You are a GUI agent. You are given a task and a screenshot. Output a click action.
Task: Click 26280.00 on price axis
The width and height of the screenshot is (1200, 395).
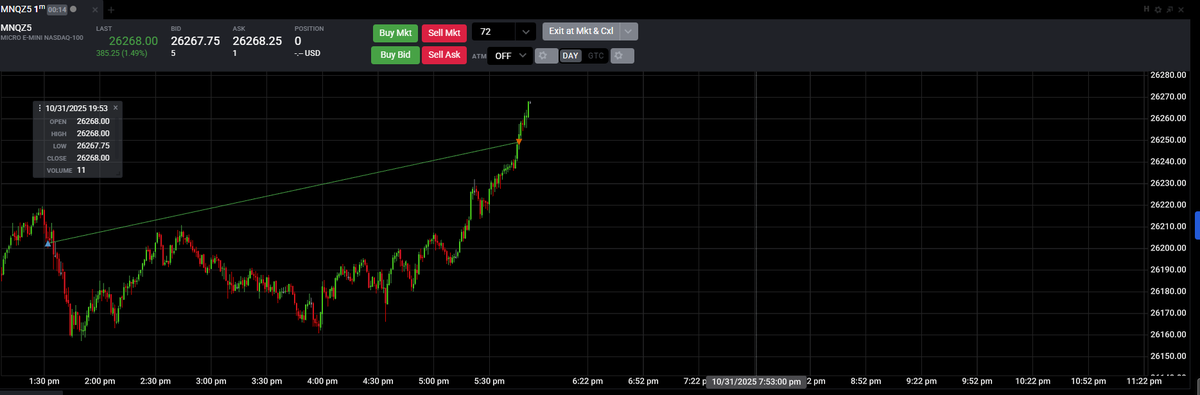tap(1168, 75)
